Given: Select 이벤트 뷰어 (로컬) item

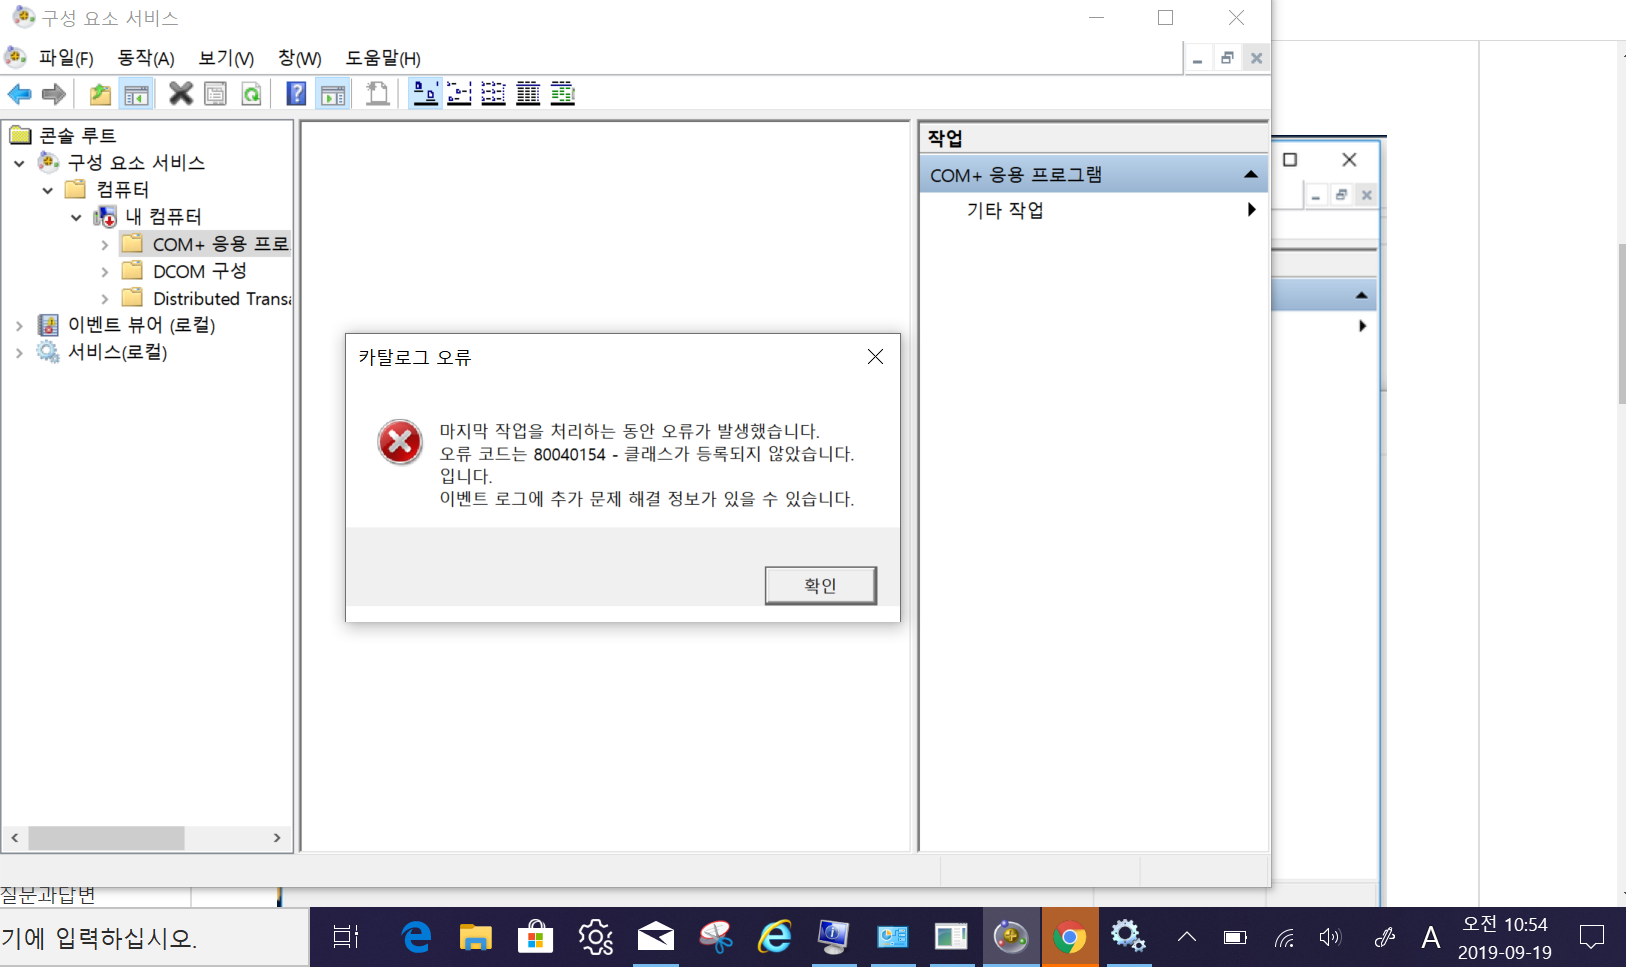Looking at the screenshot, I should [141, 325].
